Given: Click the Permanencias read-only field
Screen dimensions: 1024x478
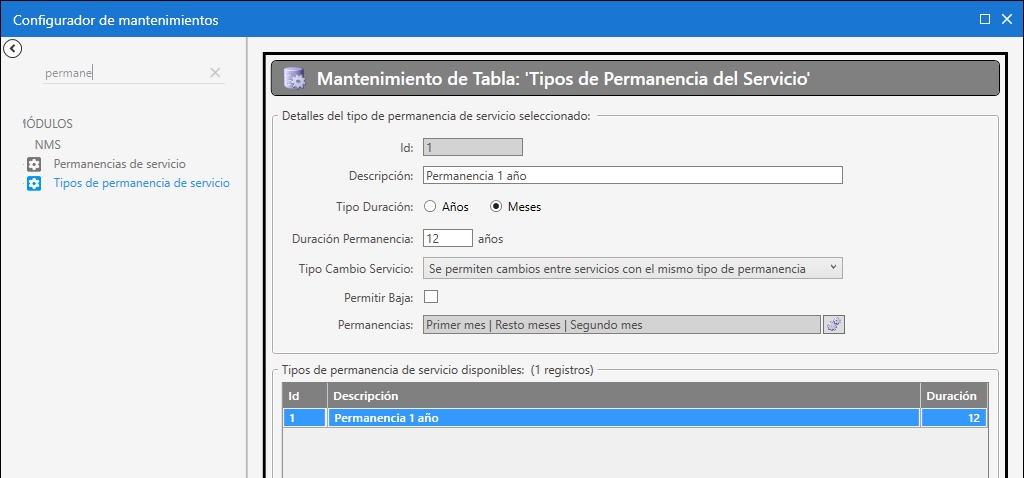Looking at the screenshot, I should 622,325.
